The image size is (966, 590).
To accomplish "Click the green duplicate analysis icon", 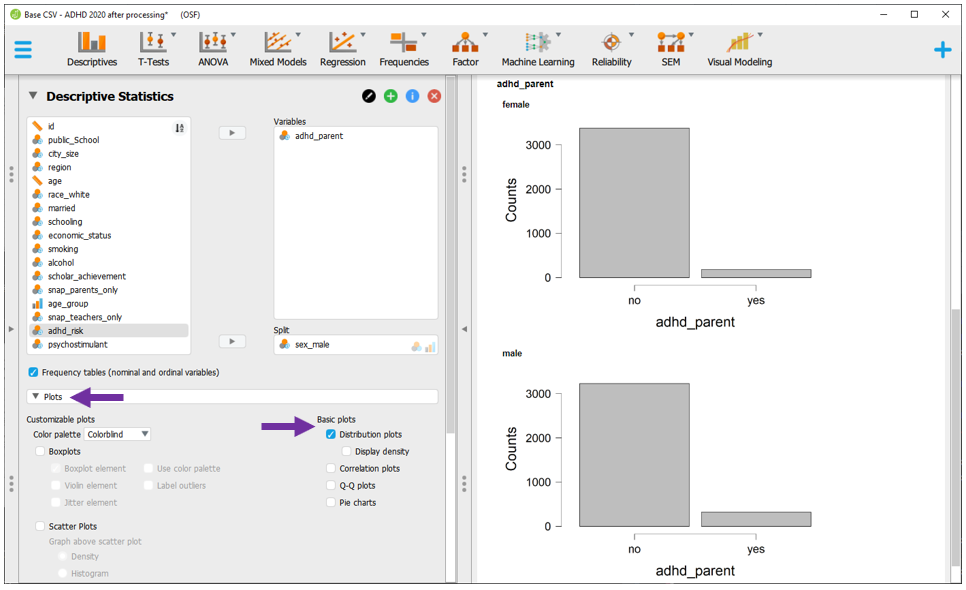I will point(390,96).
